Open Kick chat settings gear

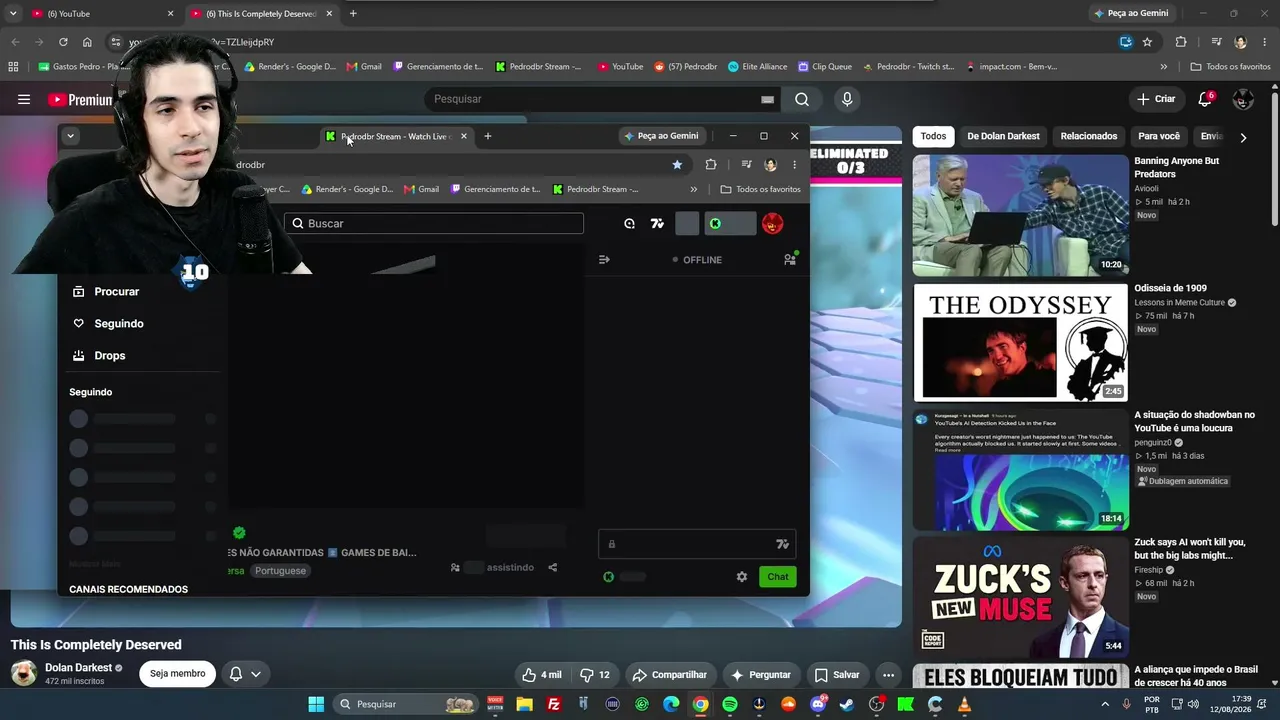point(742,576)
